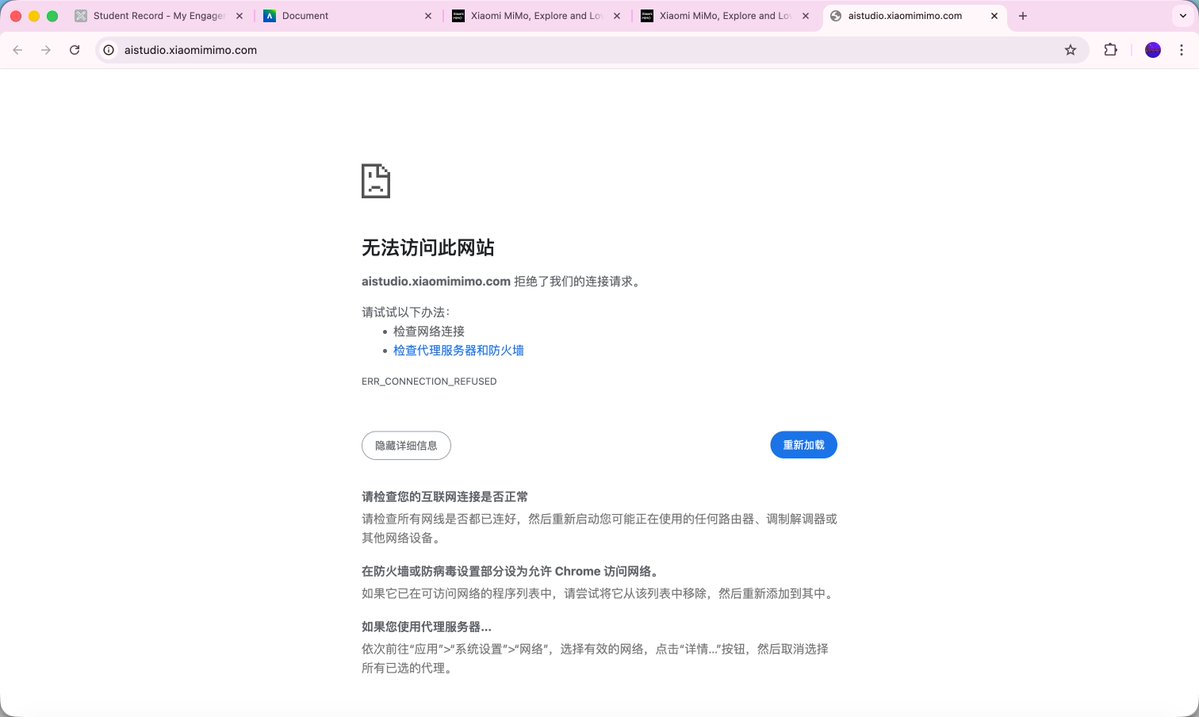1199x717 pixels.
Task: Click the browser back arrow
Action: point(18,50)
